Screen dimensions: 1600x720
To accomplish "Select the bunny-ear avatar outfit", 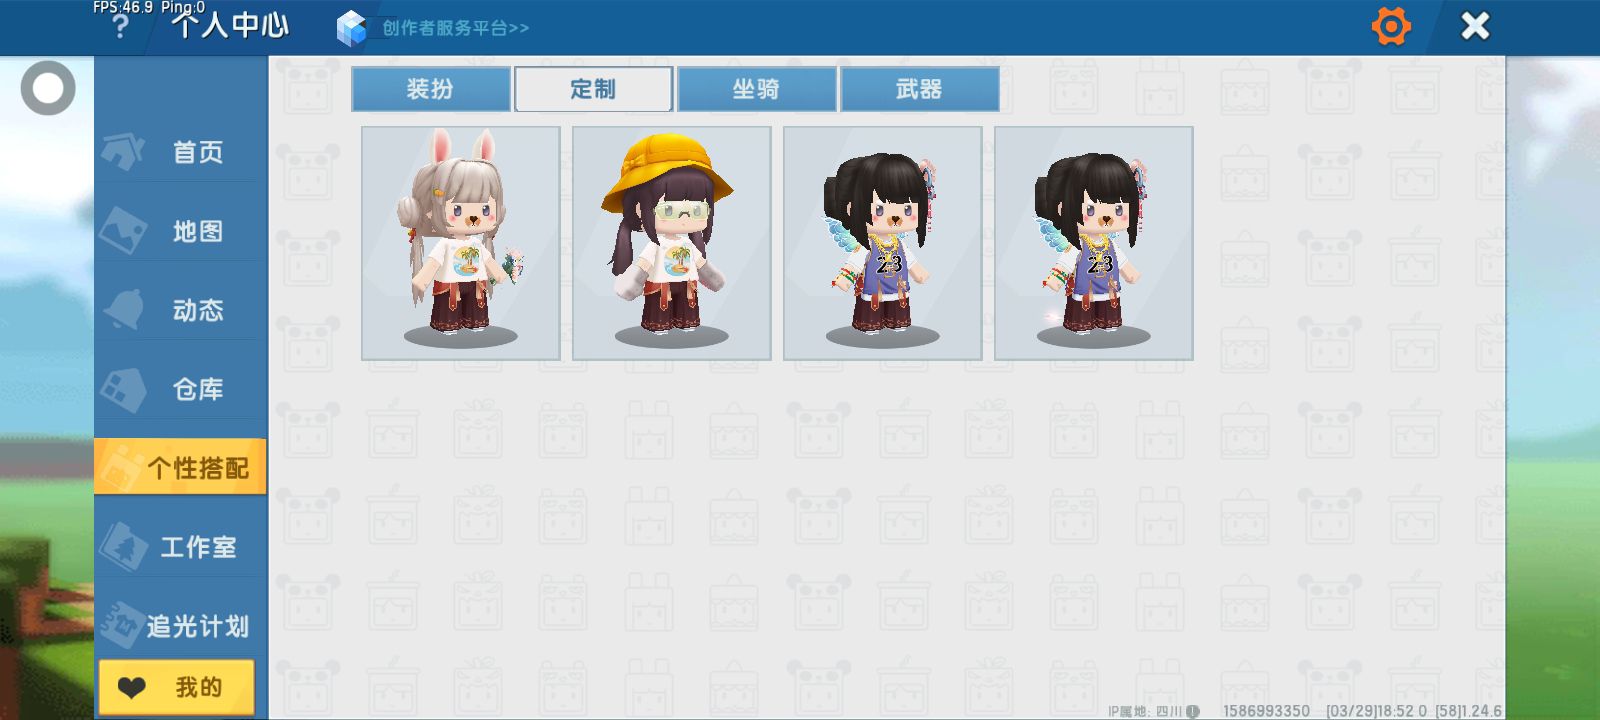I will coord(461,243).
